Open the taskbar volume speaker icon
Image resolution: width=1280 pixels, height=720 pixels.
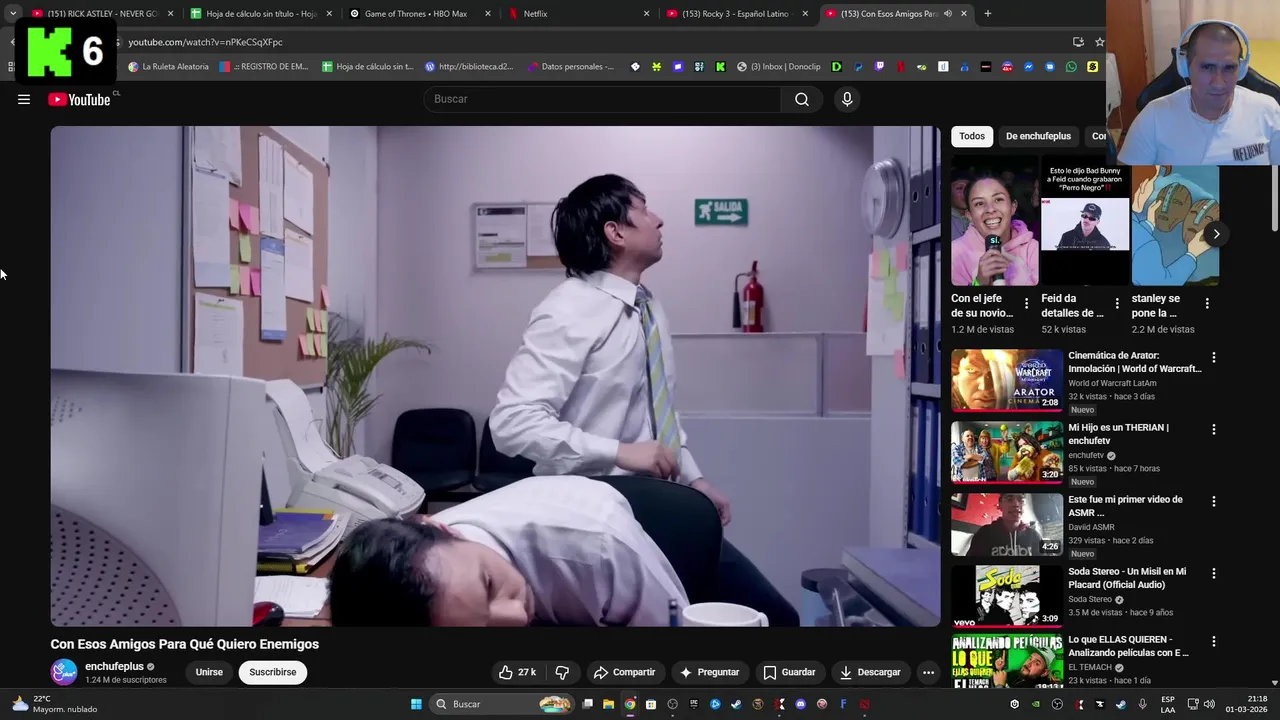coord(1208,704)
